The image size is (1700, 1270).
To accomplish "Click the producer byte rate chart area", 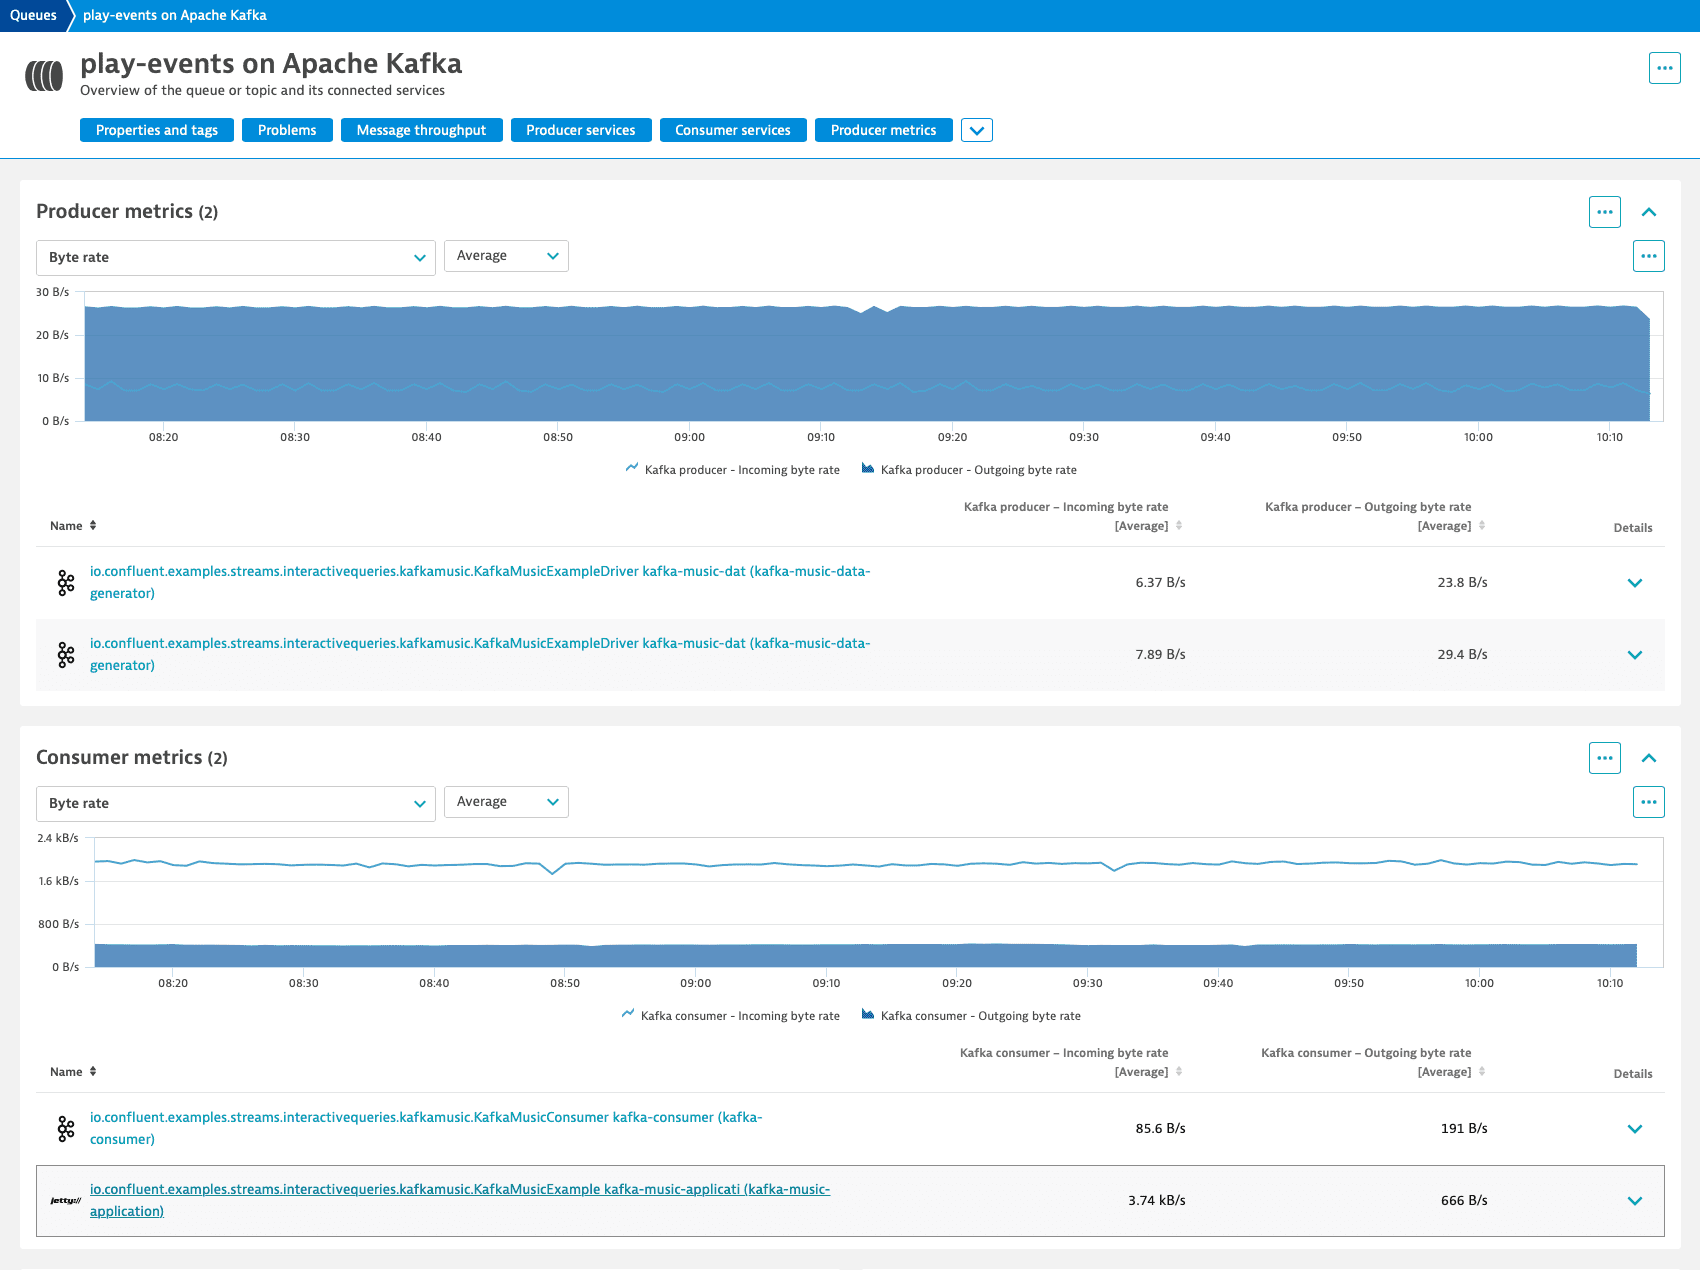I will coord(873,356).
